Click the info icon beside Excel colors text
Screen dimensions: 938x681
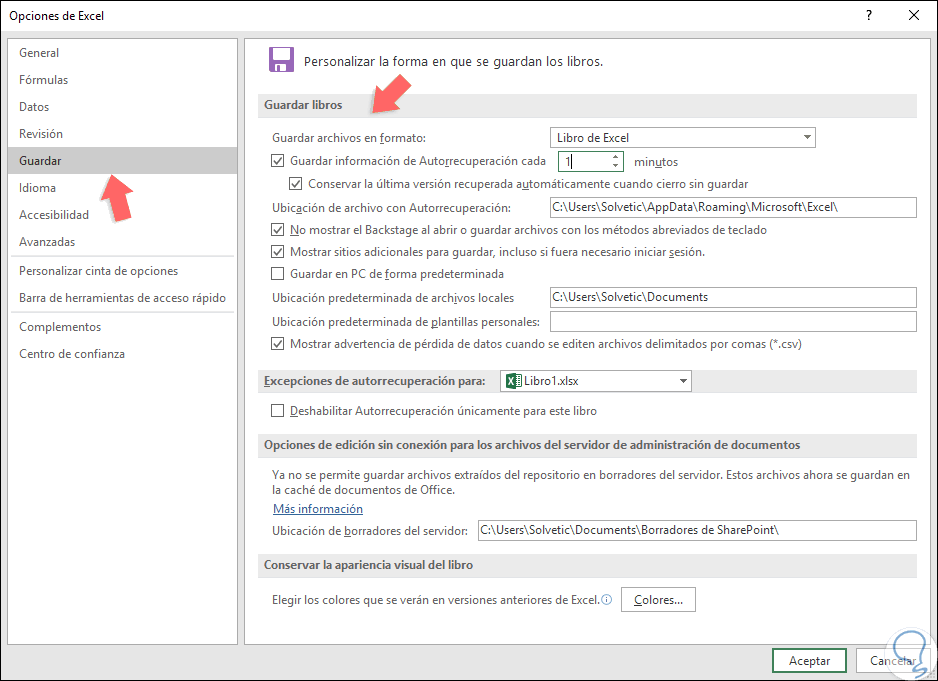(607, 600)
